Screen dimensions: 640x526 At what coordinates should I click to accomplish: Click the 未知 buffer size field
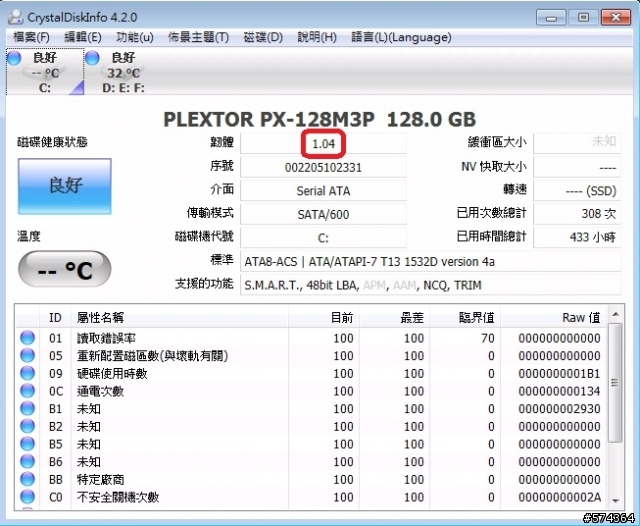click(577, 143)
